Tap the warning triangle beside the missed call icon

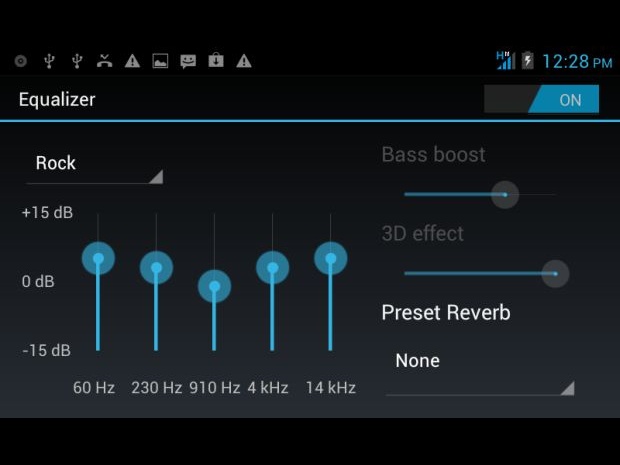[132, 61]
